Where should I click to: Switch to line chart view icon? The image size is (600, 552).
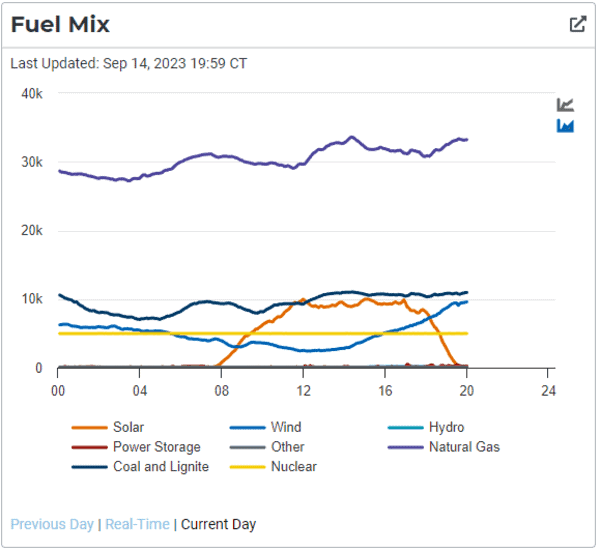coord(565,105)
